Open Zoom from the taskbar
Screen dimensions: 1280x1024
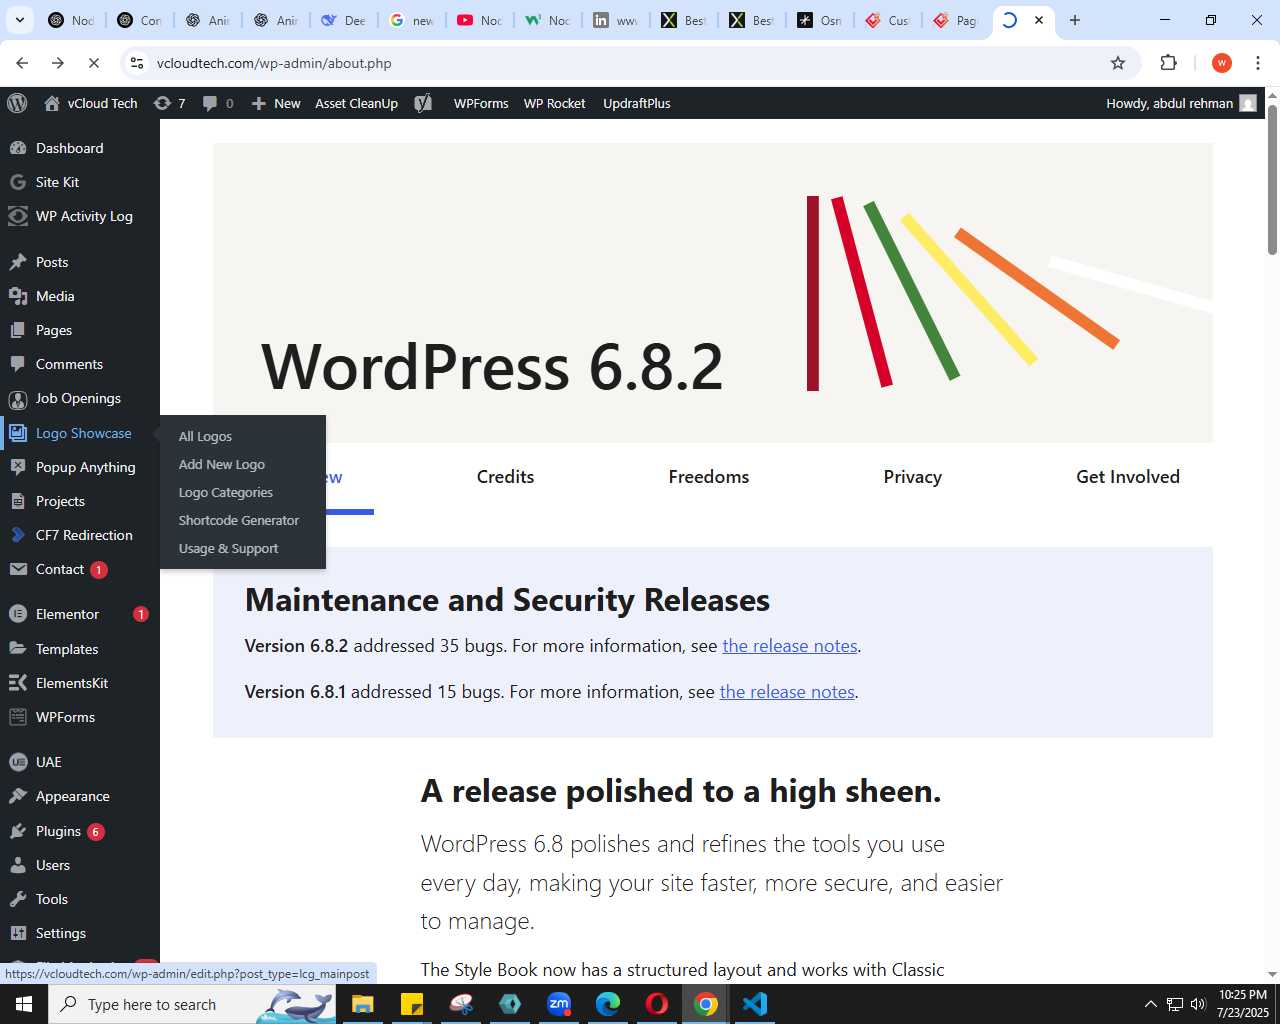[x=559, y=1004]
